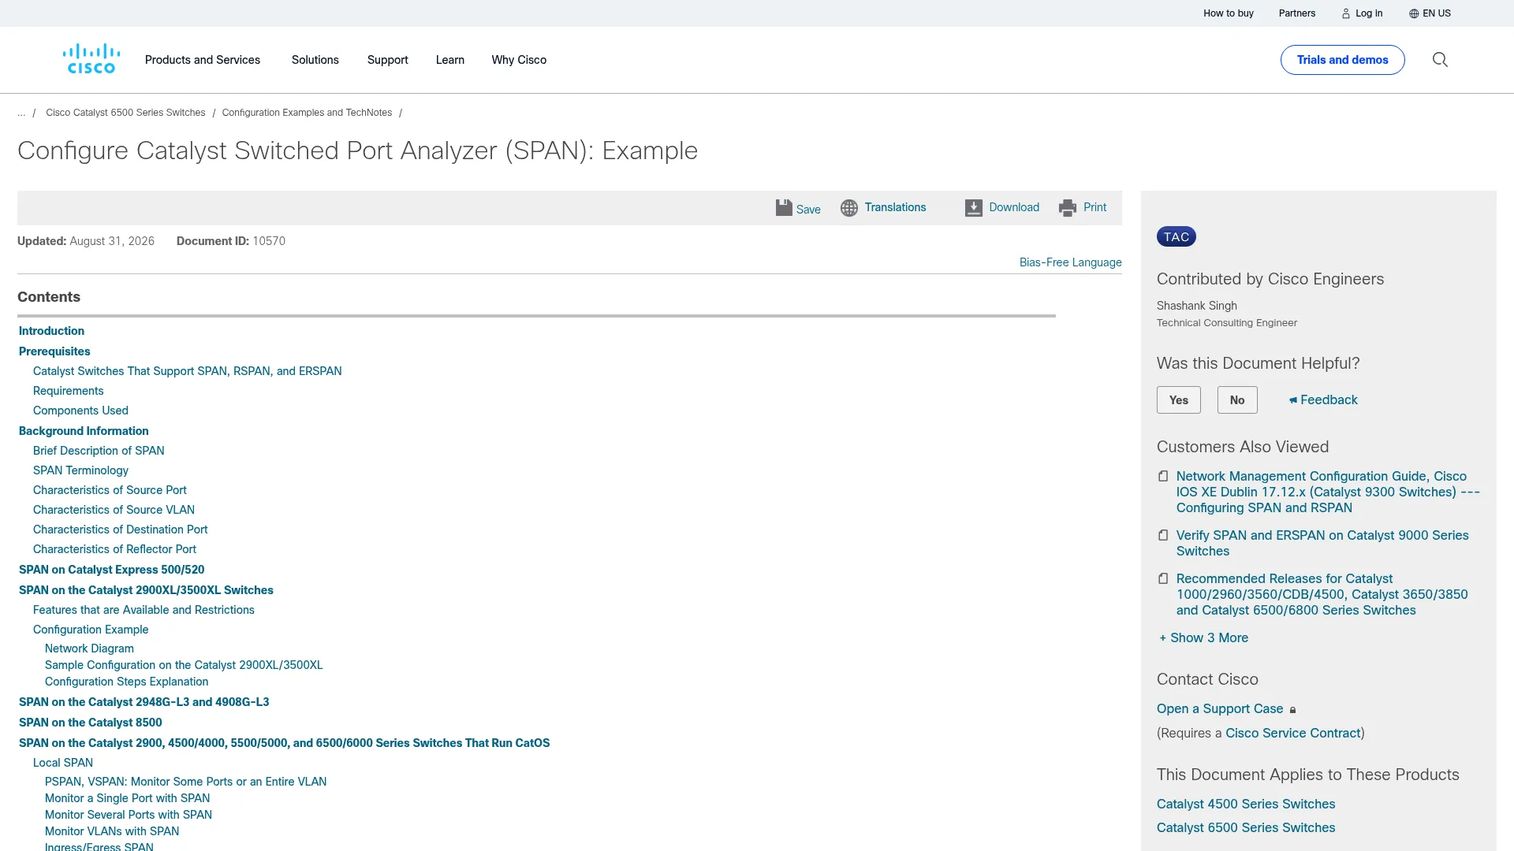Click the lock icon after Open a Support Case
Viewport: 1514px width, 851px height.
1293,710
